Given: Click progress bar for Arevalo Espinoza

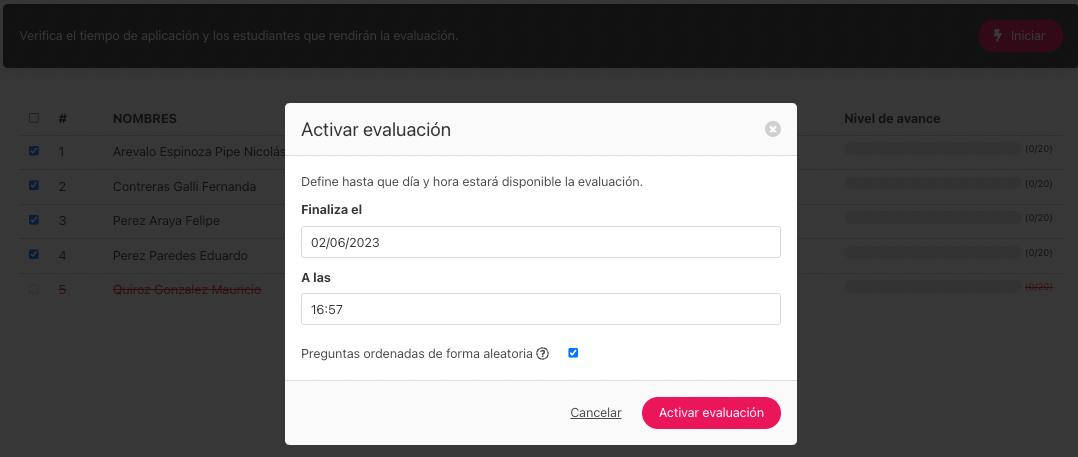Looking at the screenshot, I should point(932,148).
